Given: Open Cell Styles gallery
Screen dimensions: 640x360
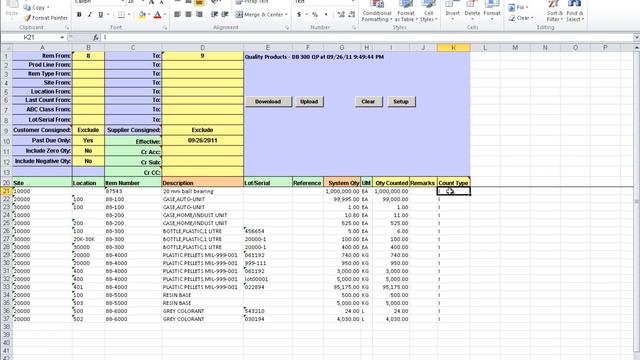Looking at the screenshot, I should [428, 11].
